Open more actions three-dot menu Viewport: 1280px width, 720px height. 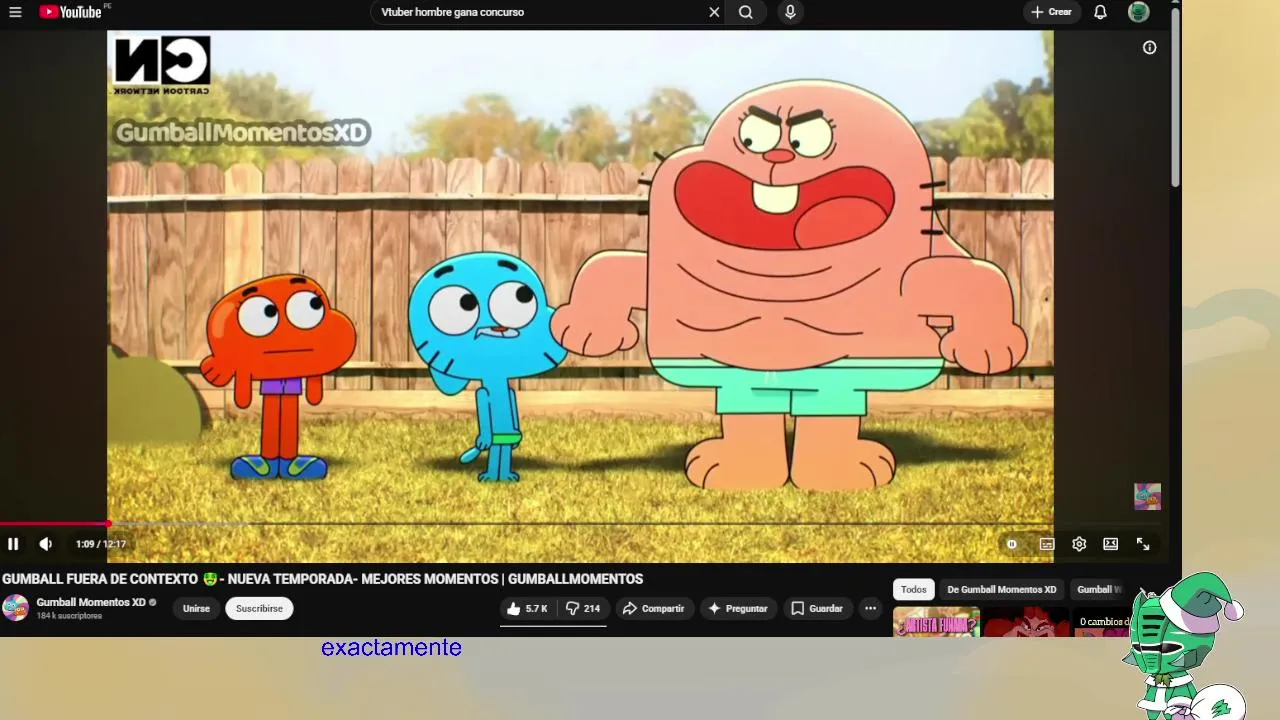click(870, 608)
